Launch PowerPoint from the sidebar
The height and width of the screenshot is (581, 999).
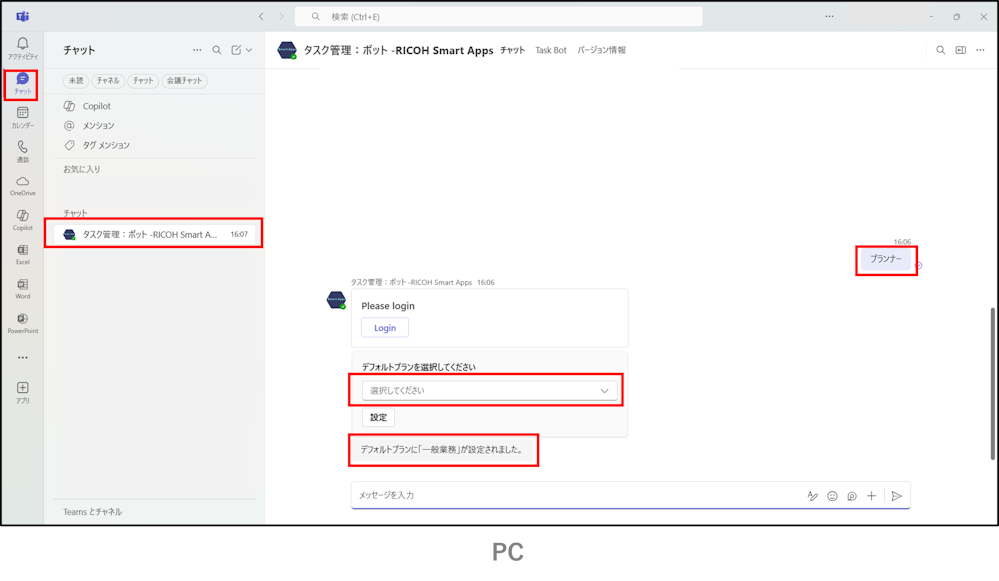click(22, 323)
